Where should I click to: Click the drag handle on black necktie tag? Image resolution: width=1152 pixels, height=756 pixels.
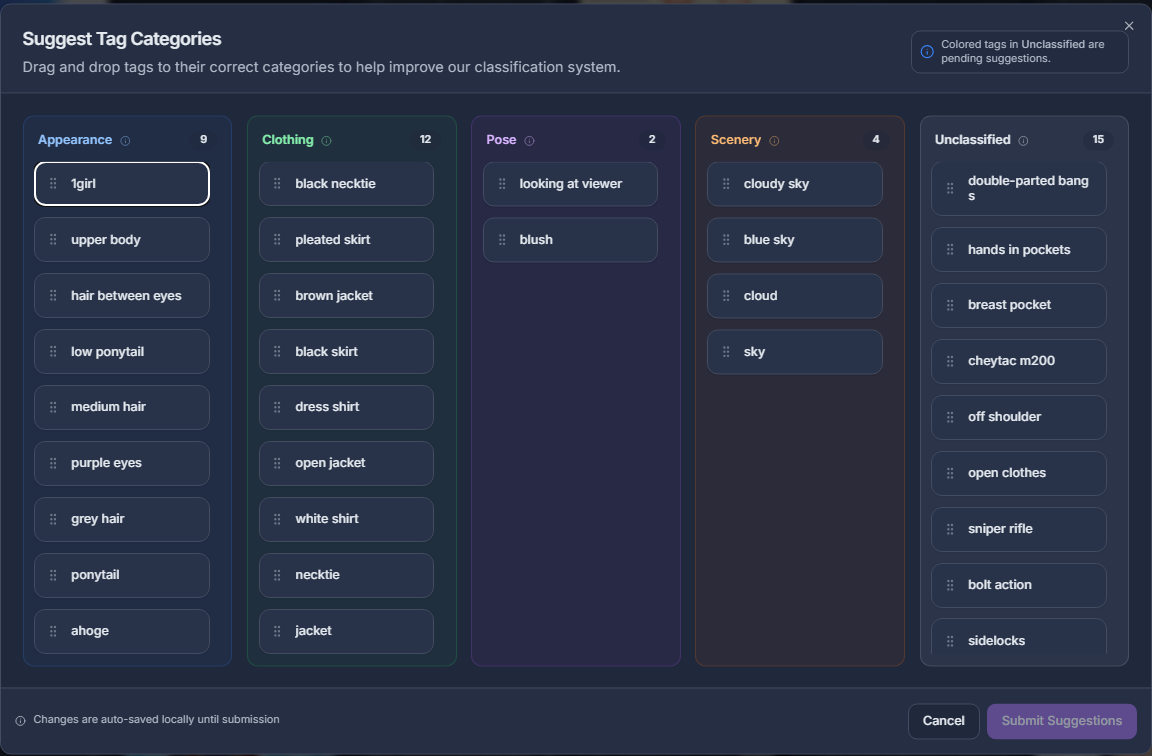(x=277, y=184)
